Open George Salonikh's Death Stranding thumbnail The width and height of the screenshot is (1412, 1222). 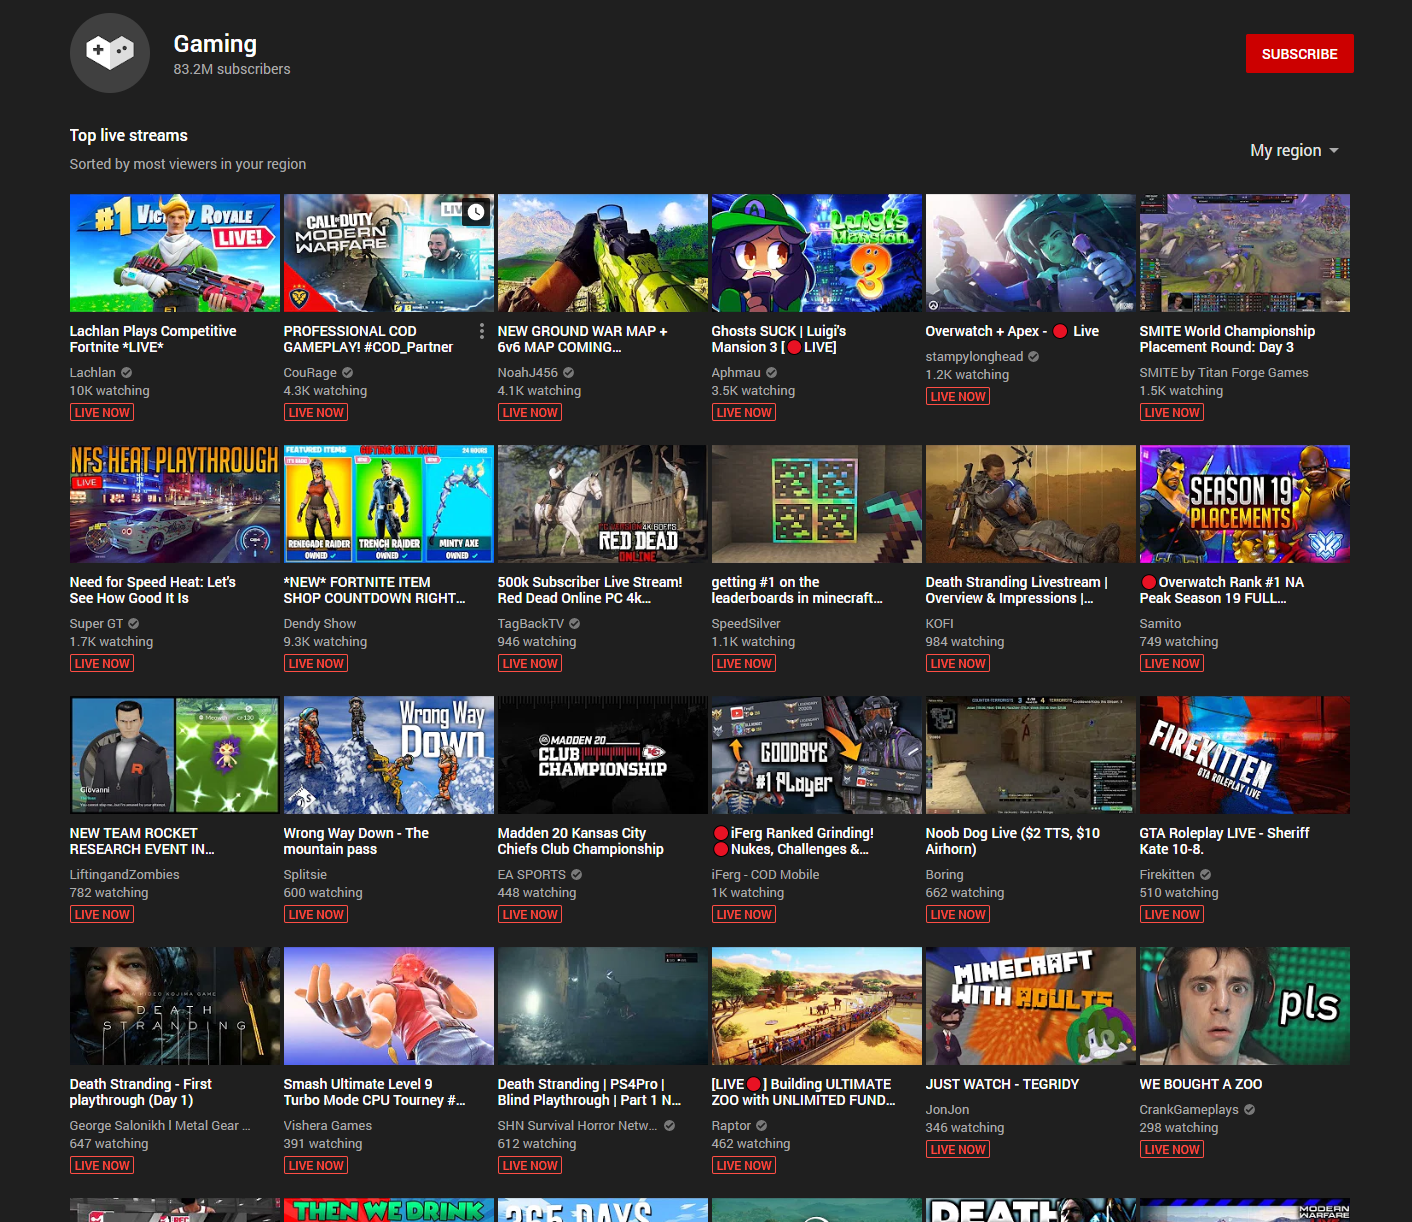pyautogui.click(x=175, y=1006)
